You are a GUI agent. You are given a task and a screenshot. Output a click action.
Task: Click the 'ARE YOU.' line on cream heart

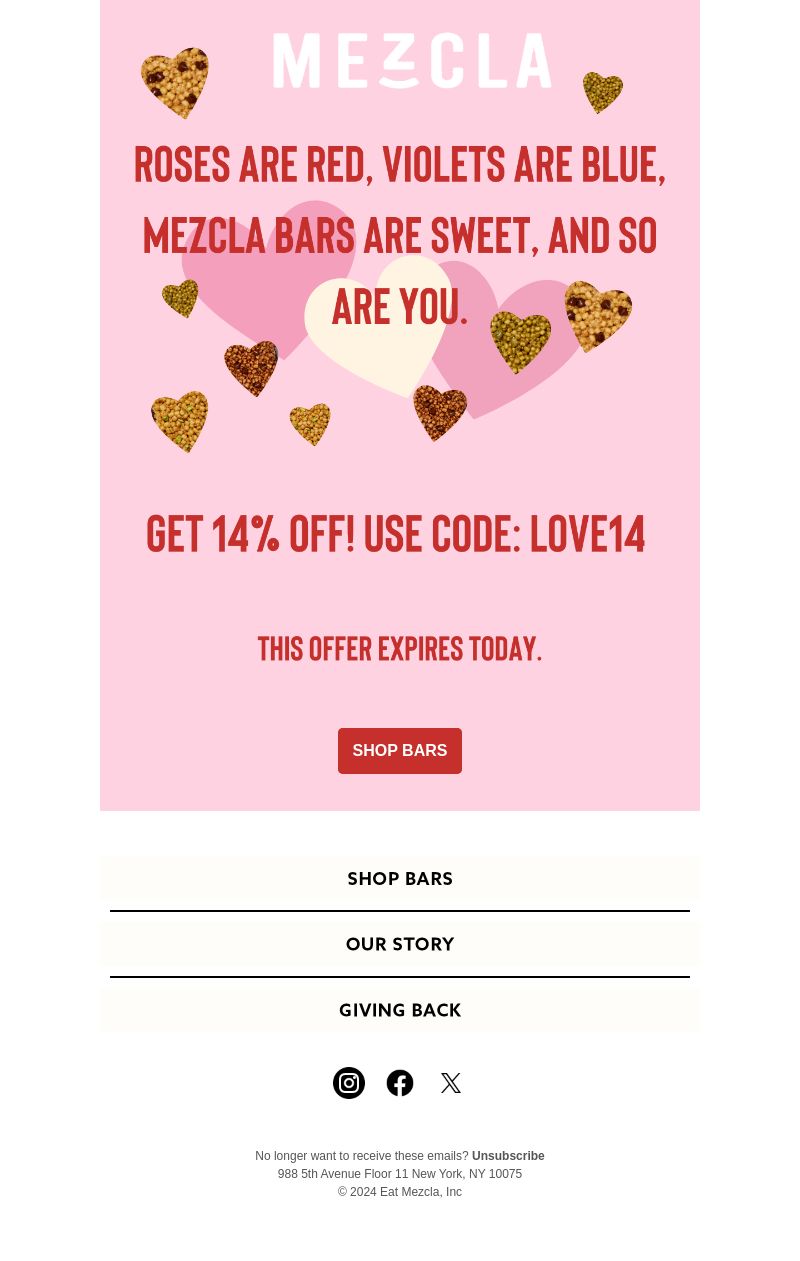(400, 307)
